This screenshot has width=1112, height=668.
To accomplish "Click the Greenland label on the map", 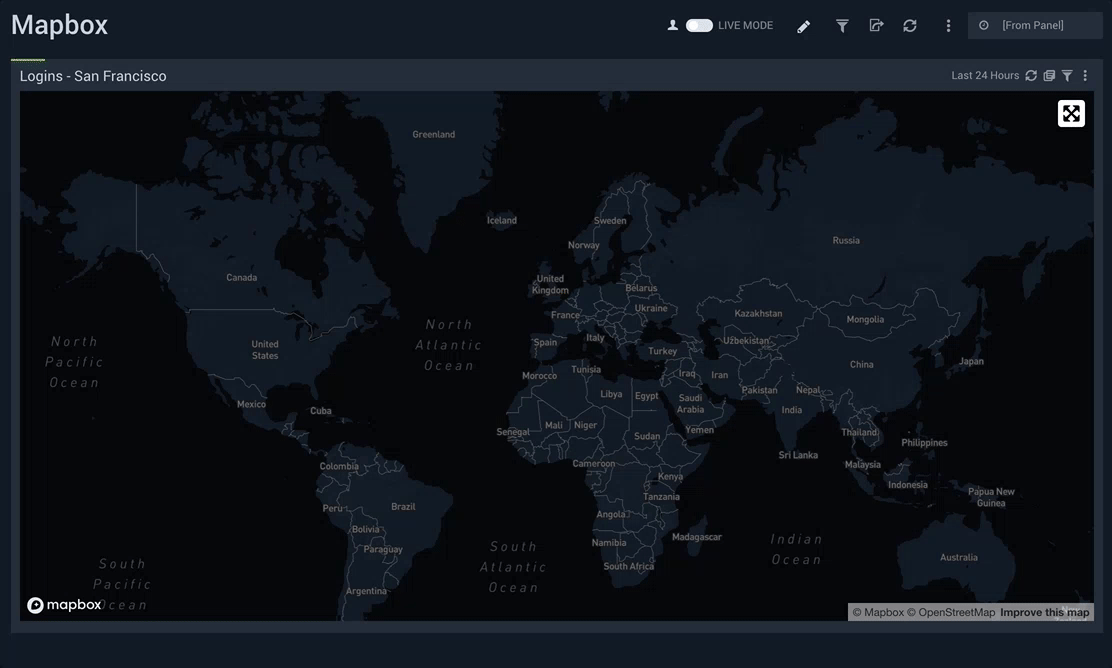I will 433,135.
